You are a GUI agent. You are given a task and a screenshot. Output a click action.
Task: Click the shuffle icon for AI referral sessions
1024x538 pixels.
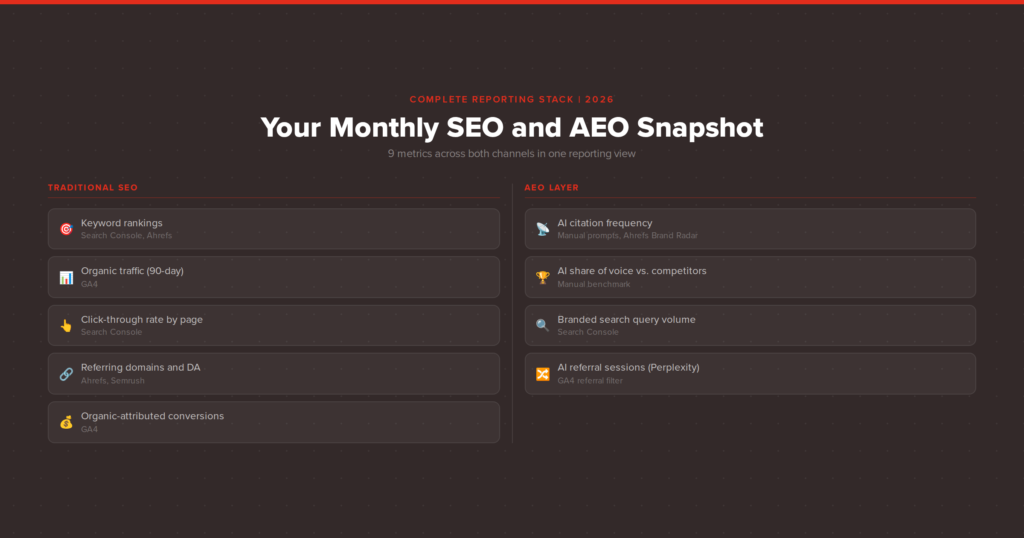tap(542, 374)
